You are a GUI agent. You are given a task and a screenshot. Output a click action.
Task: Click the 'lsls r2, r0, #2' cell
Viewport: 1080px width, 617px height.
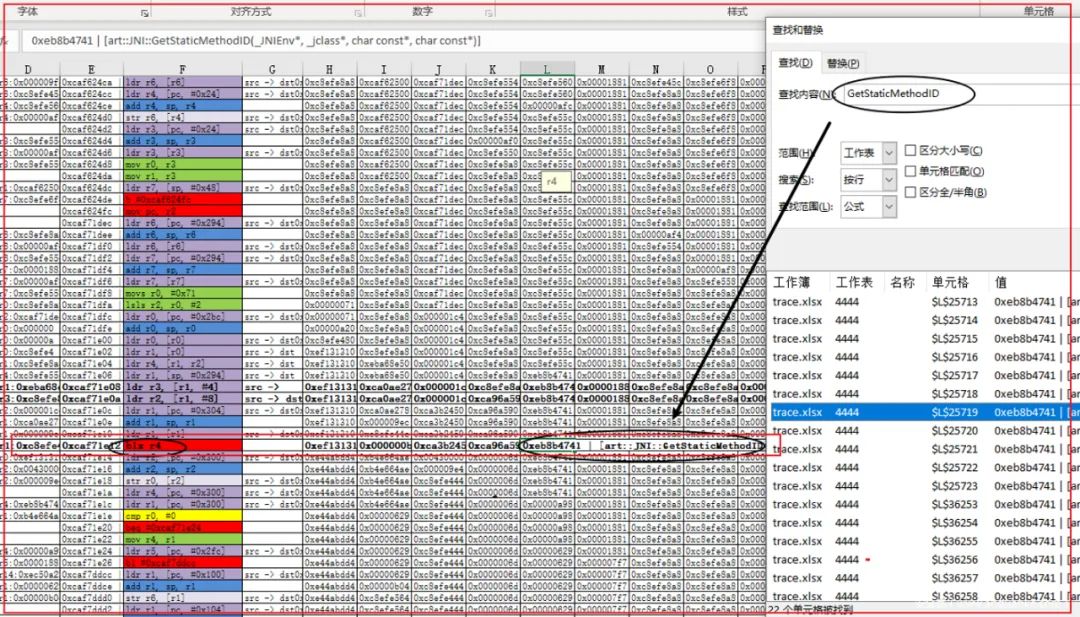(x=183, y=305)
